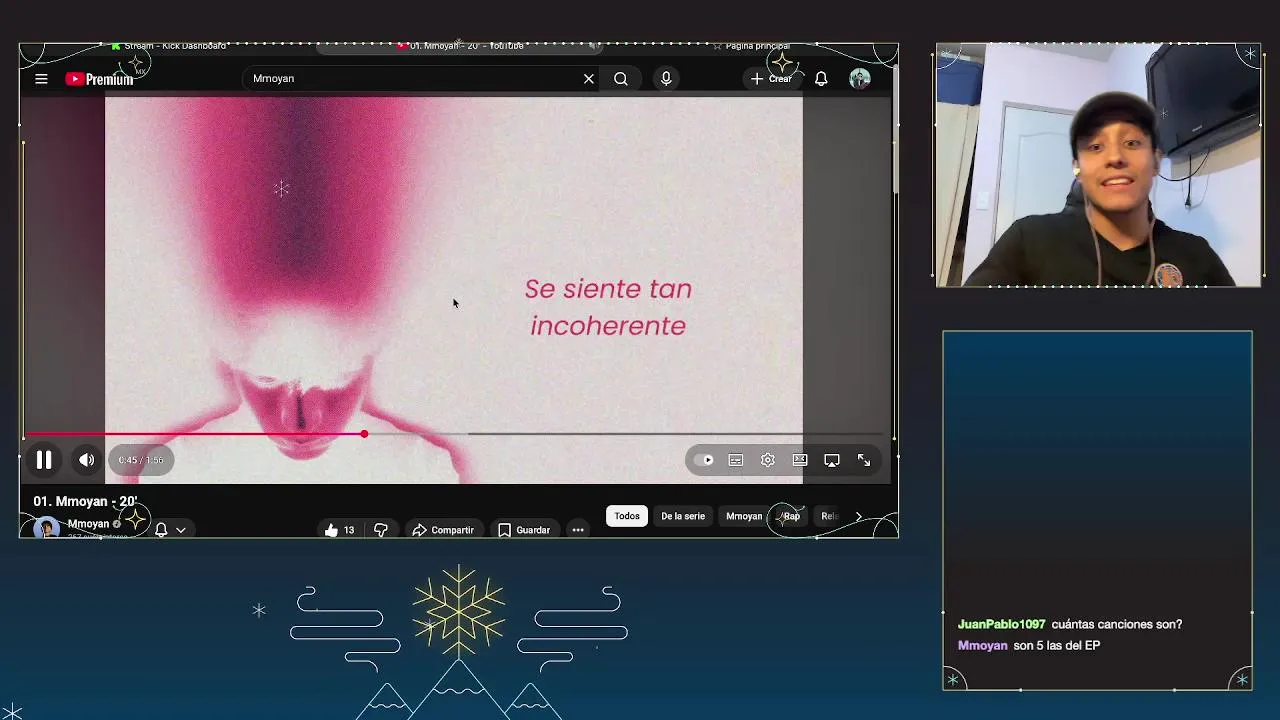Click chat message 'son 5 las del EP'
This screenshot has height=720, width=1280.
click(1057, 645)
